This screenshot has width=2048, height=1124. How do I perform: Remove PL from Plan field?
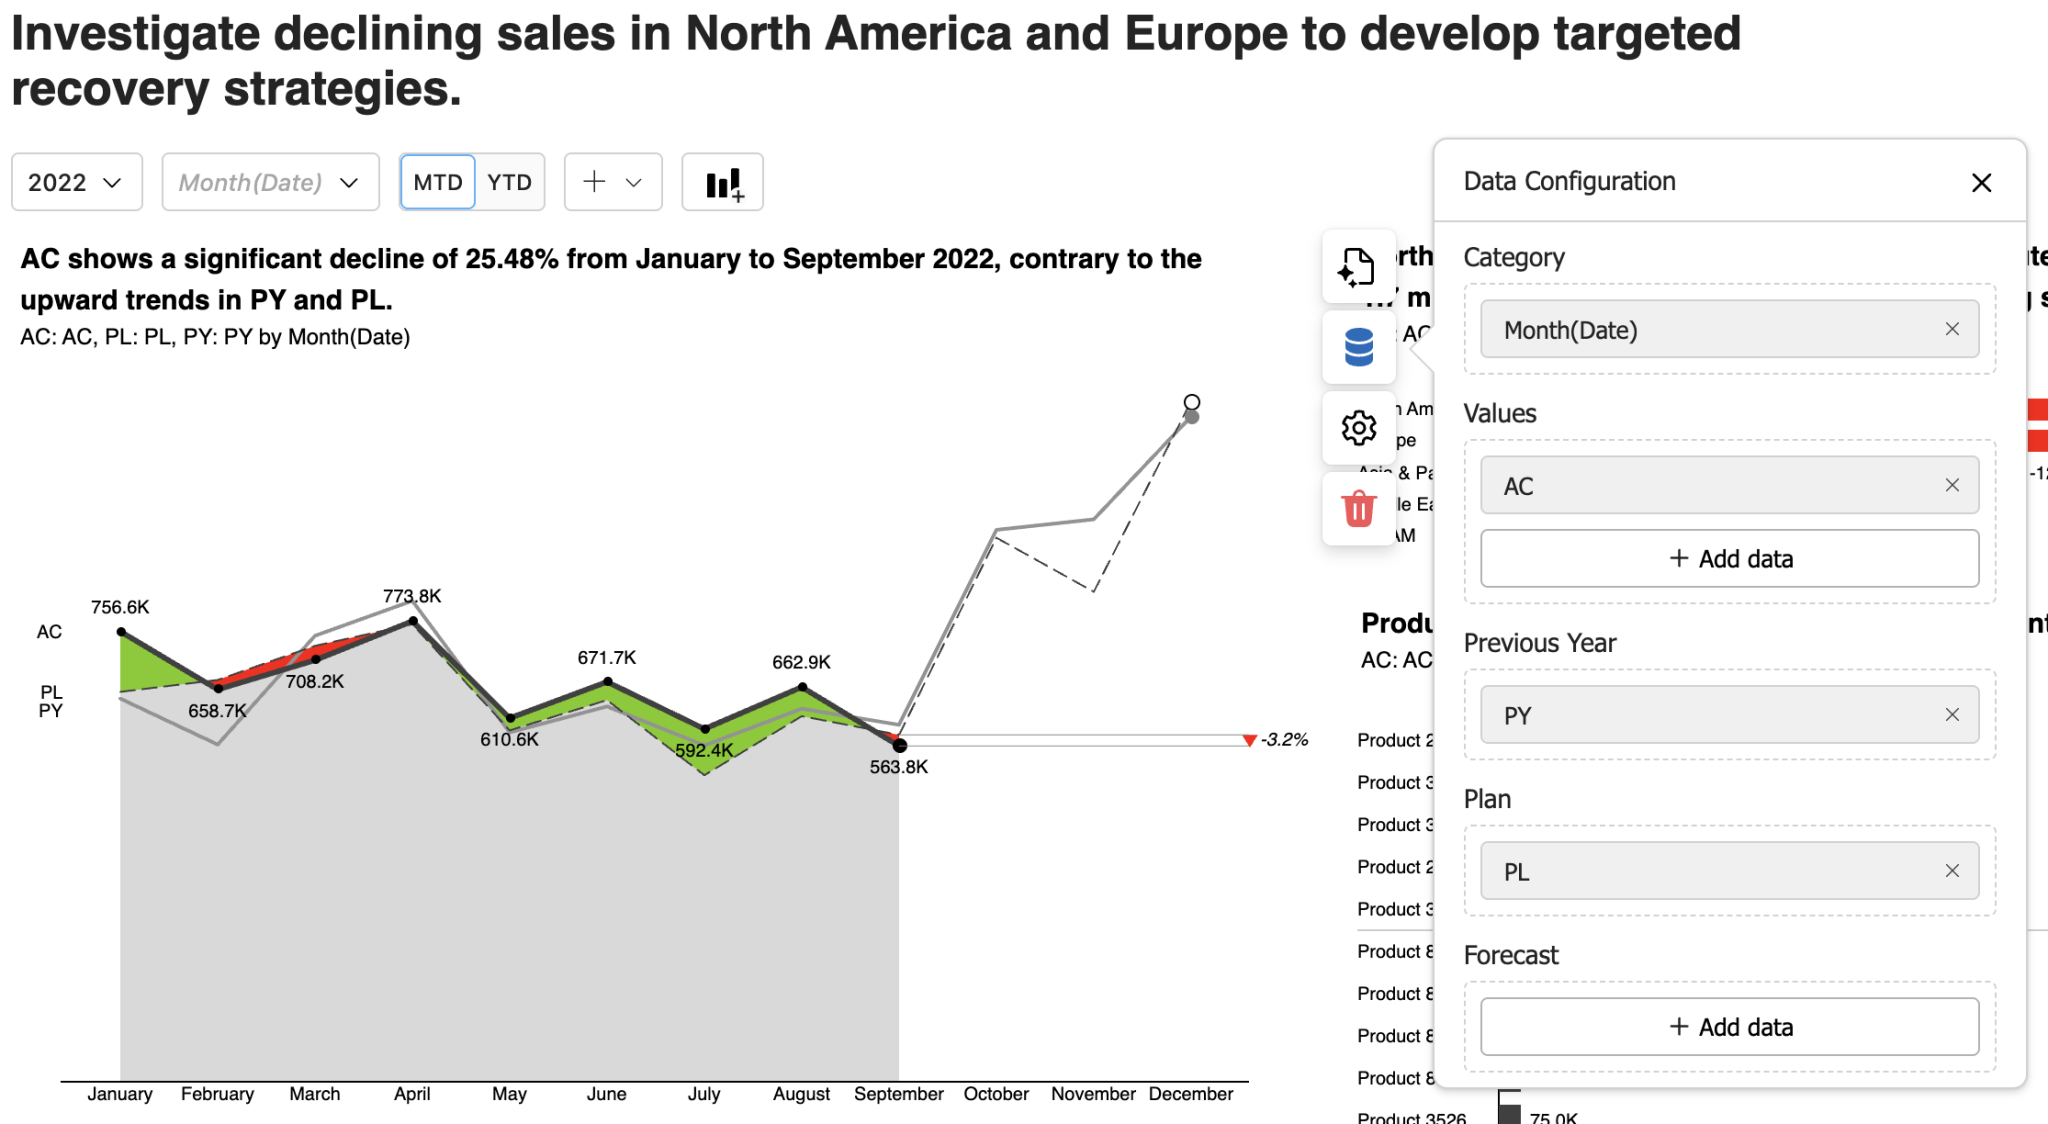click(x=1951, y=871)
